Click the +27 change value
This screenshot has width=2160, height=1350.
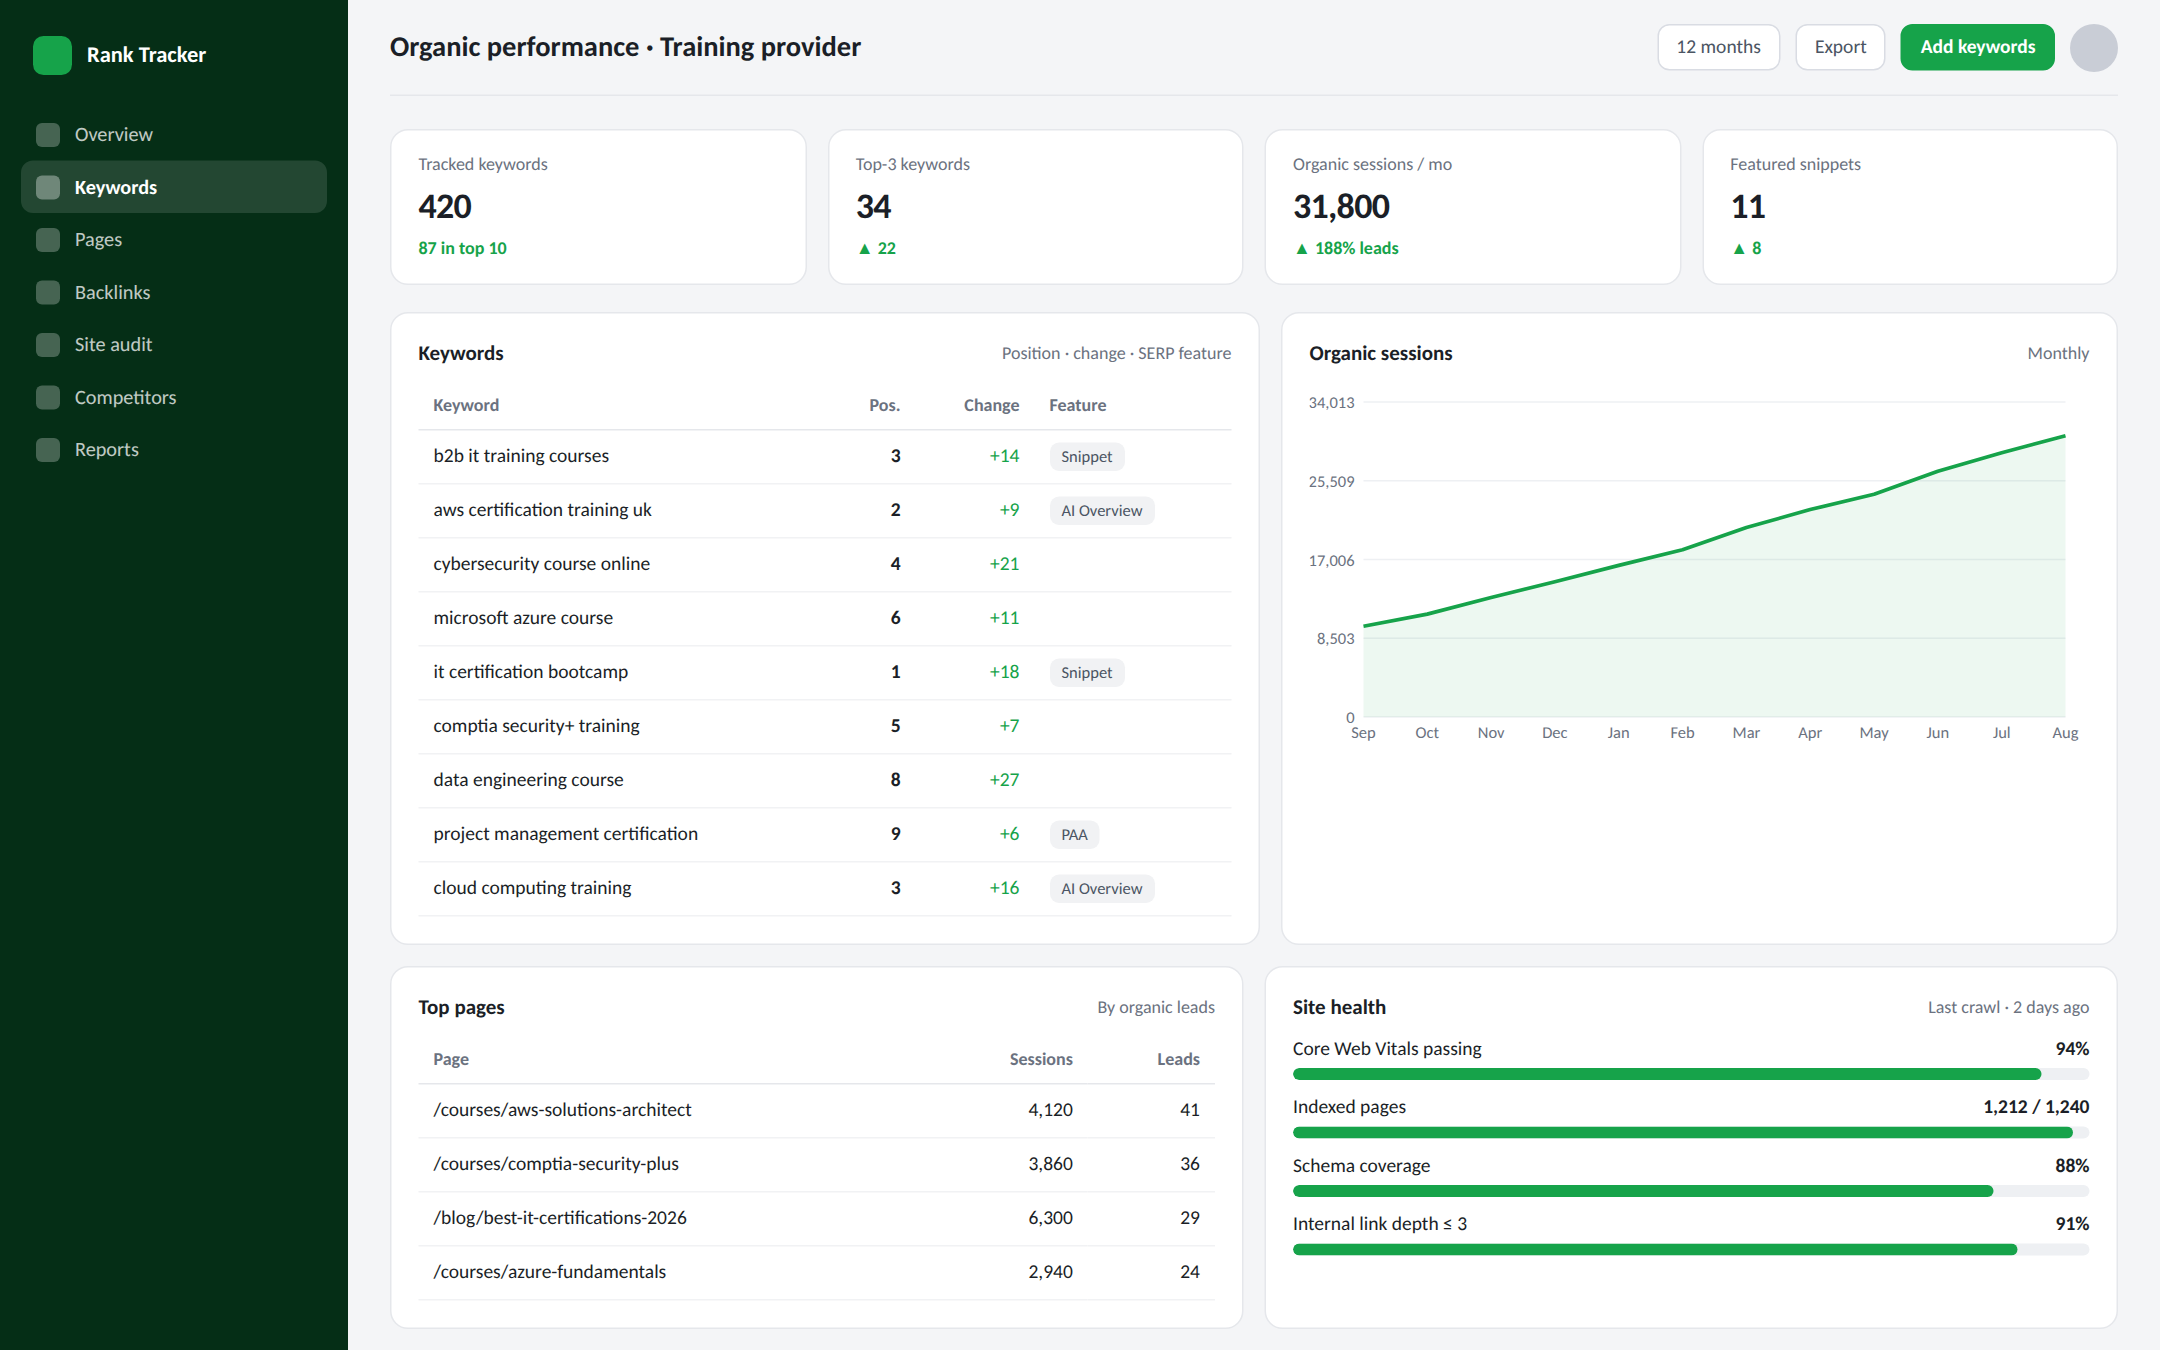pyautogui.click(x=1004, y=780)
